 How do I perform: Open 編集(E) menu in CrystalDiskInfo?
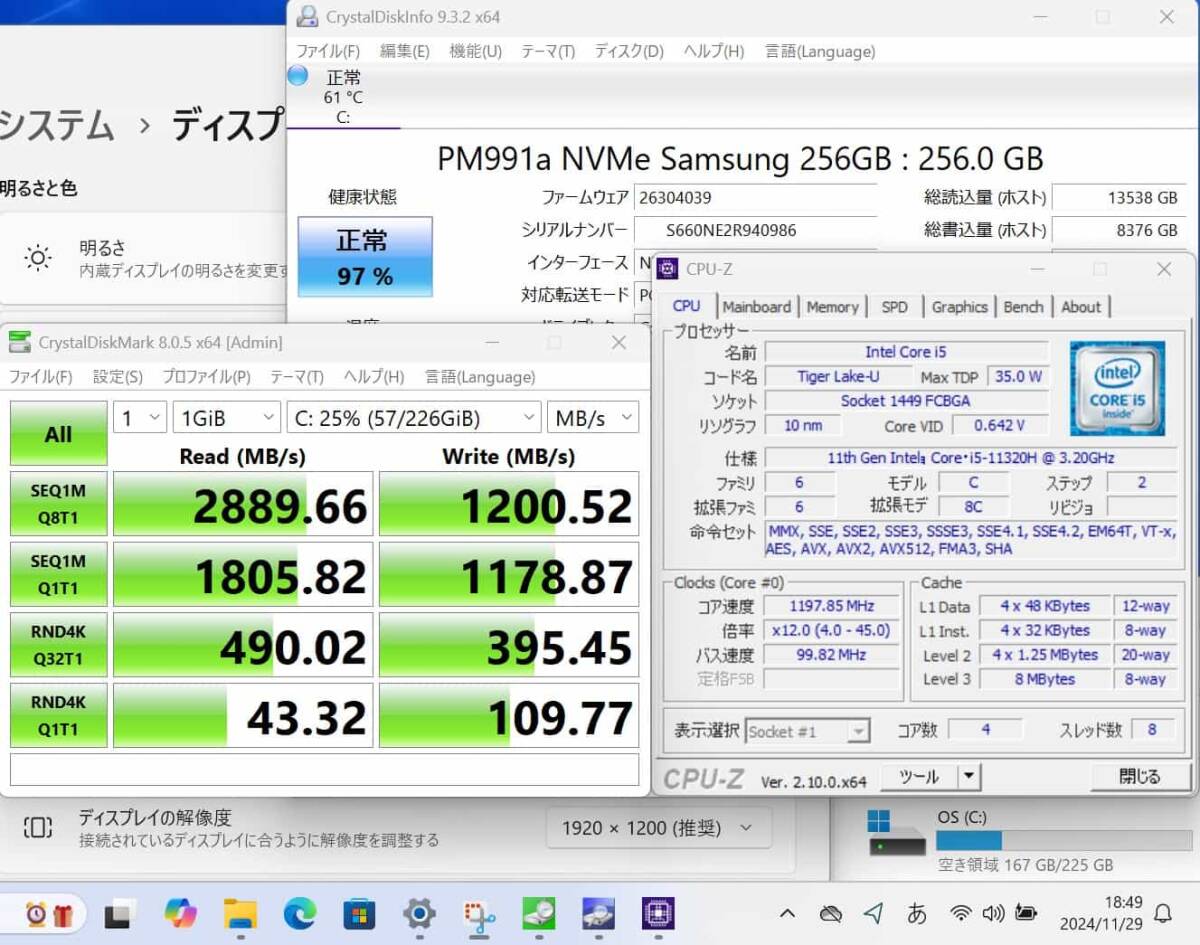pos(405,51)
